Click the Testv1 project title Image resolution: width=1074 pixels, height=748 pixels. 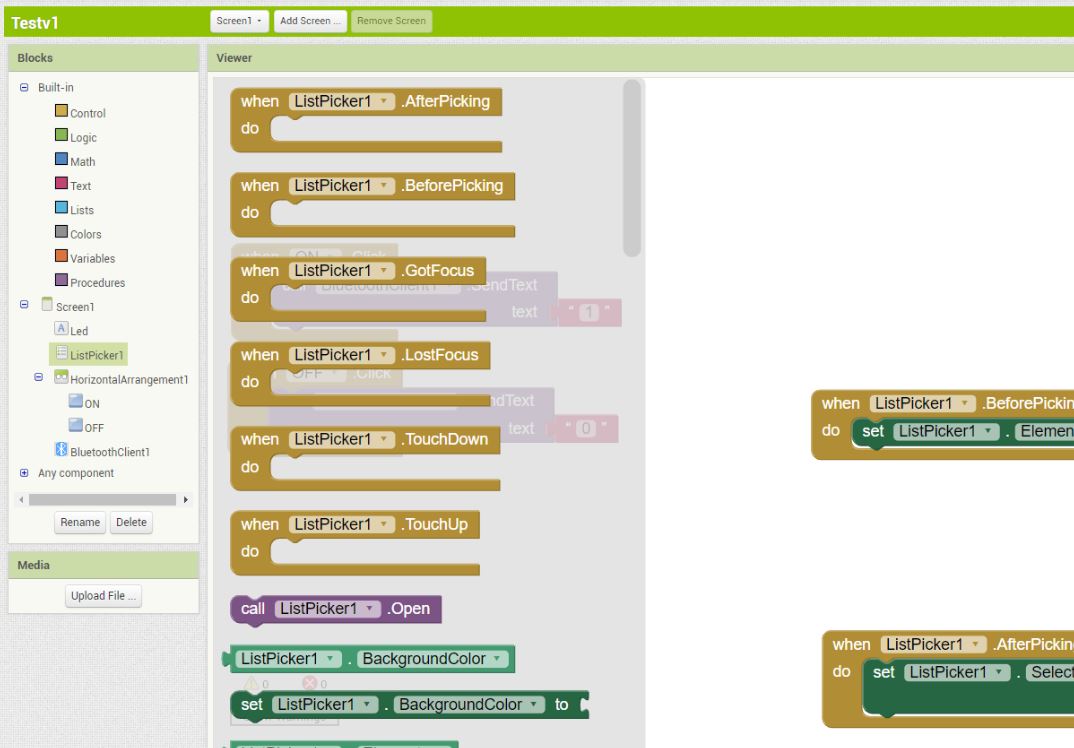click(35, 23)
